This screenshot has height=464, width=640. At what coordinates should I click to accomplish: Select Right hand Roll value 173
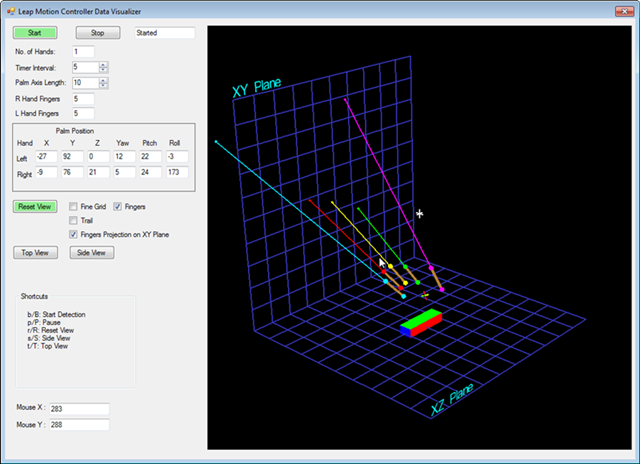pos(177,172)
